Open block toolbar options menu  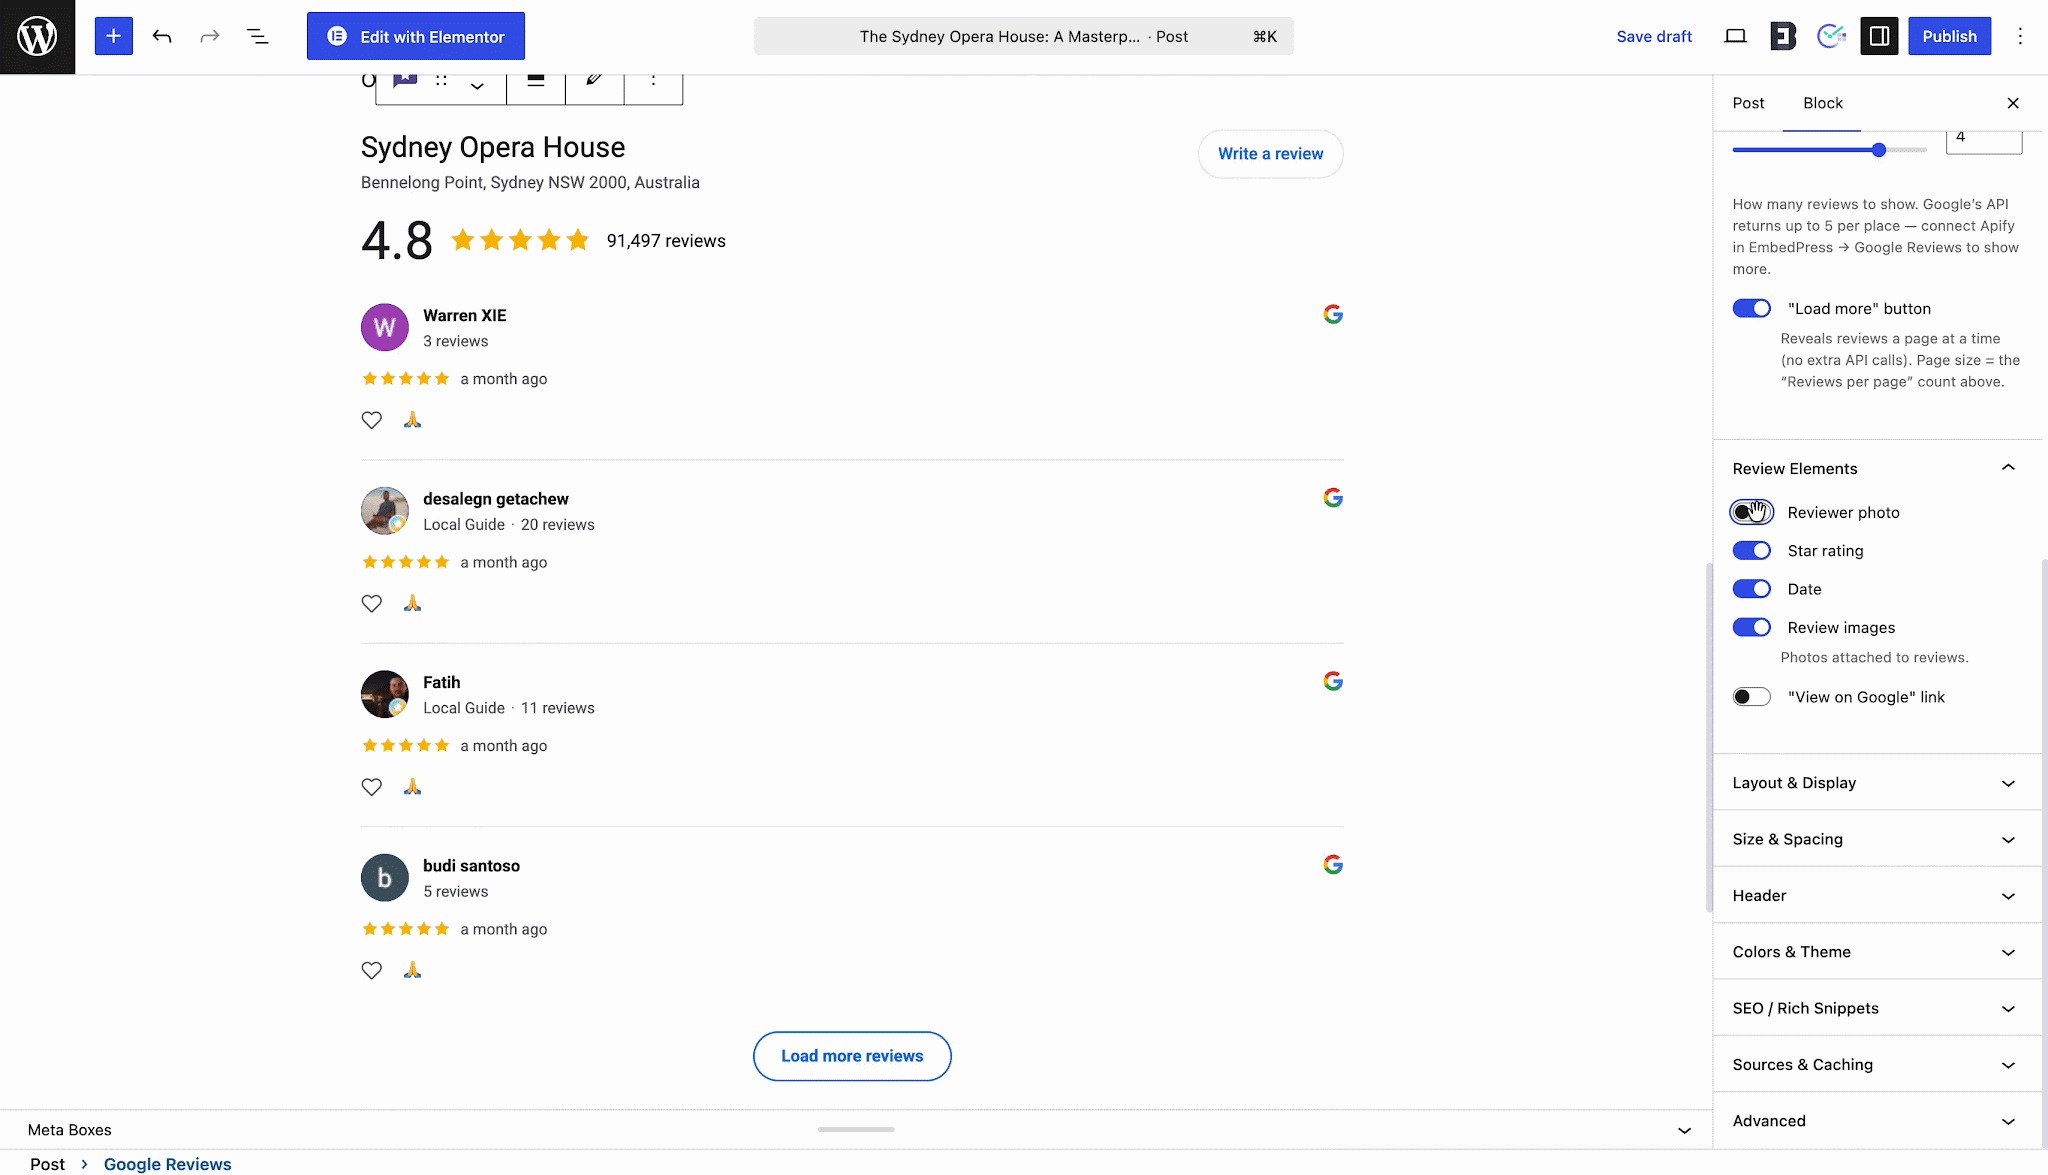pos(653,81)
